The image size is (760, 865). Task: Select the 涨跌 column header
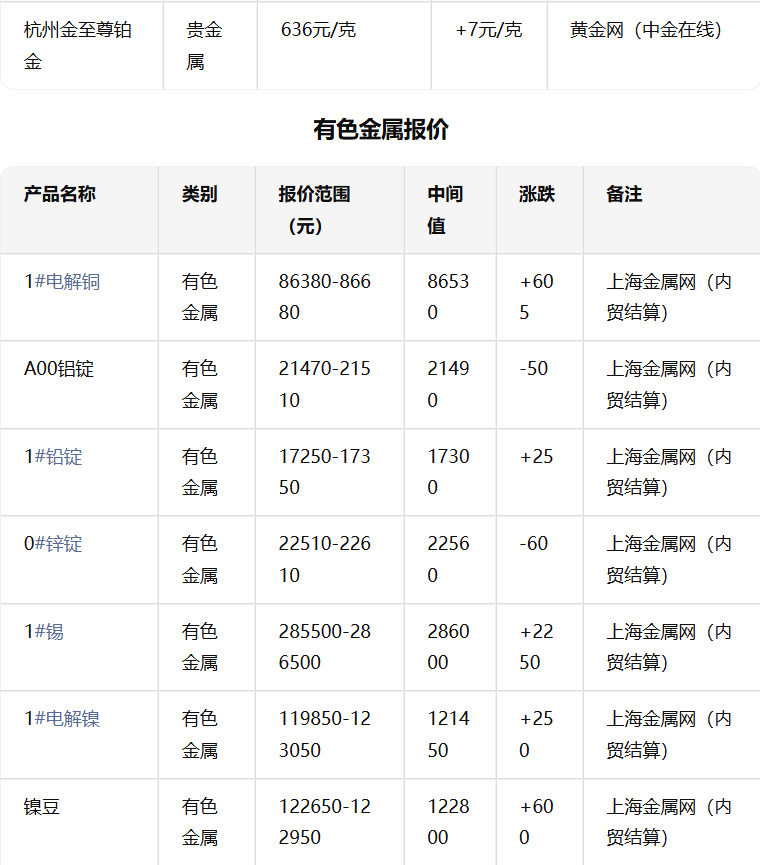[x=537, y=194]
